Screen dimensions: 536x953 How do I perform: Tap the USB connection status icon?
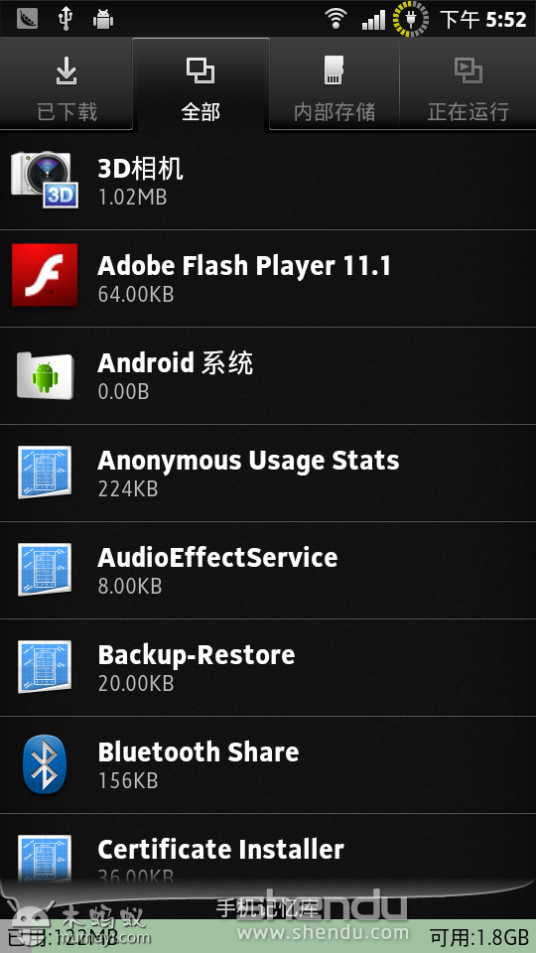tap(65, 19)
